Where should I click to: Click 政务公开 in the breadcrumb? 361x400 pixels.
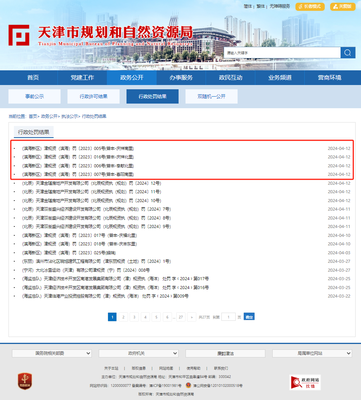[x=49, y=116]
